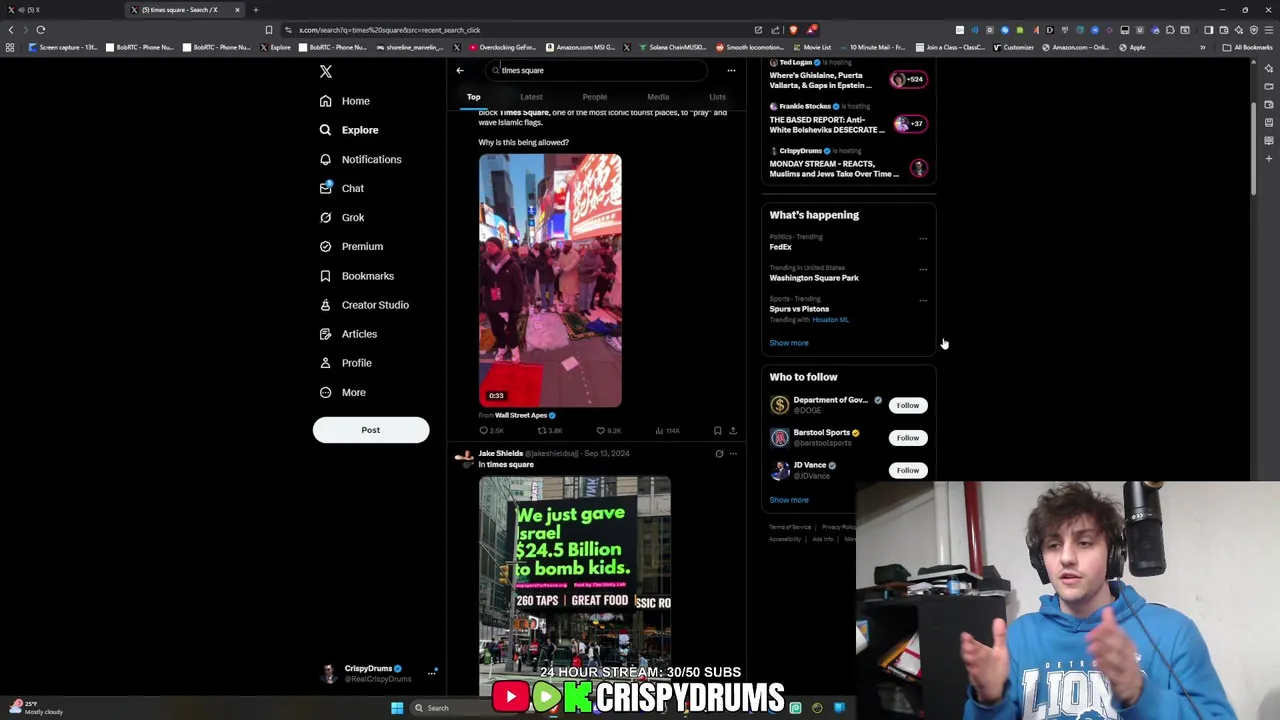
Task: Click the reply icon showing 2.5K
Action: (483, 431)
